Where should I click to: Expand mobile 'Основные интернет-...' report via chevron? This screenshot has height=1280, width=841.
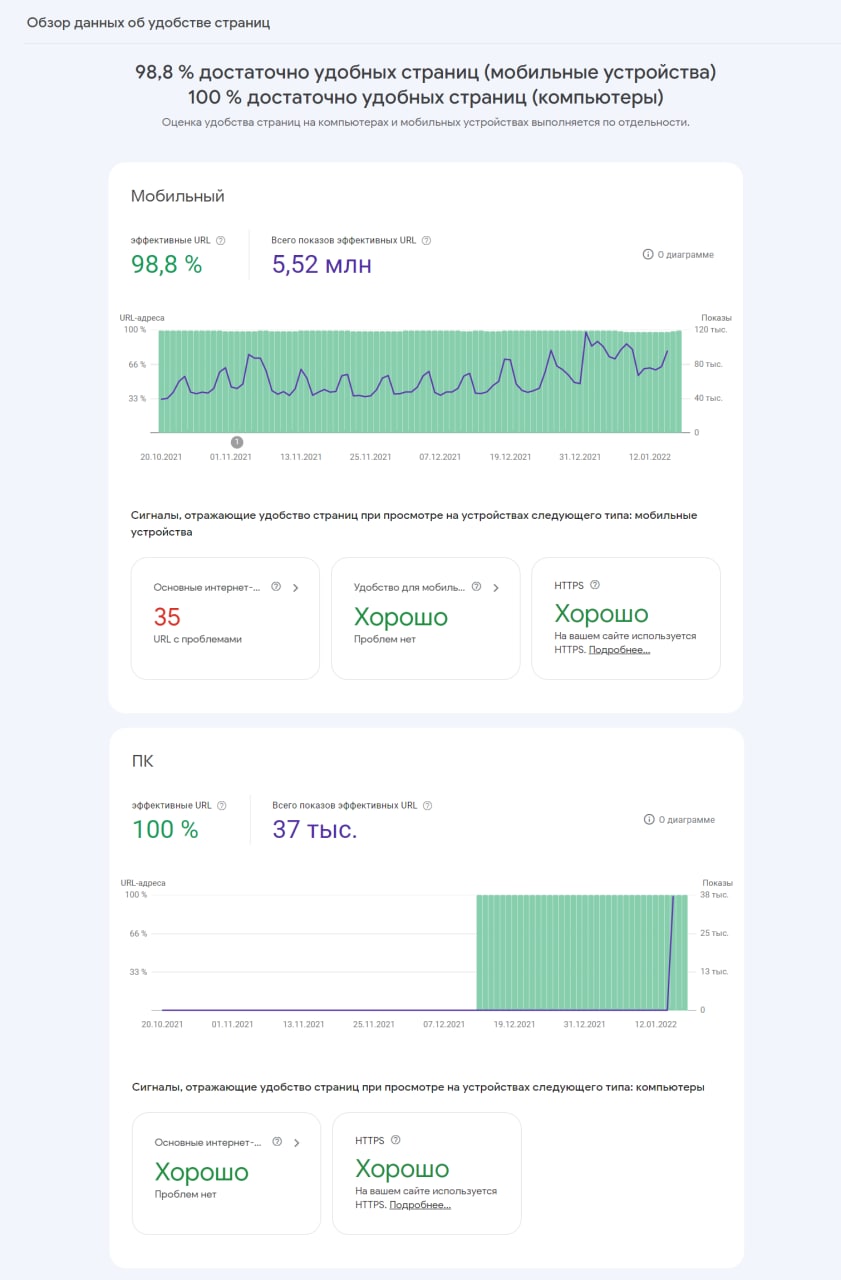coord(296,588)
